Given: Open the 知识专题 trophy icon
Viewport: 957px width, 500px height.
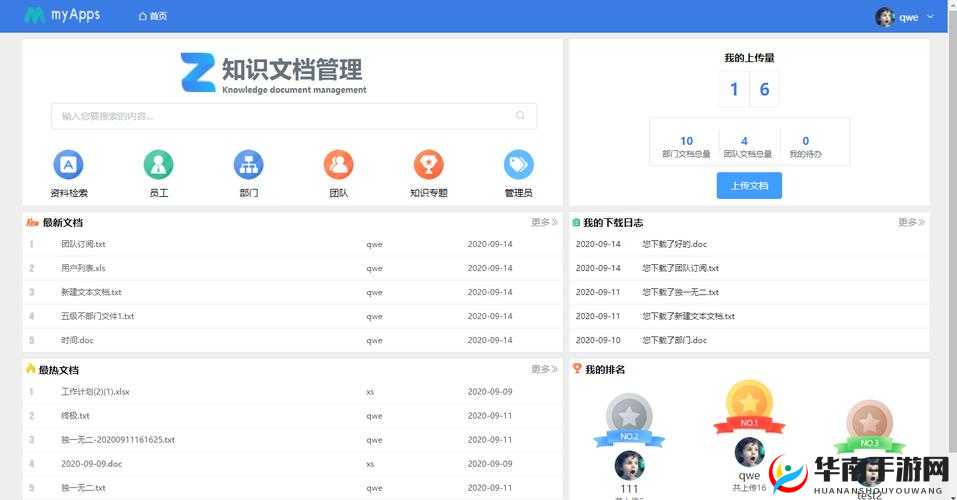Looking at the screenshot, I should point(428,164).
